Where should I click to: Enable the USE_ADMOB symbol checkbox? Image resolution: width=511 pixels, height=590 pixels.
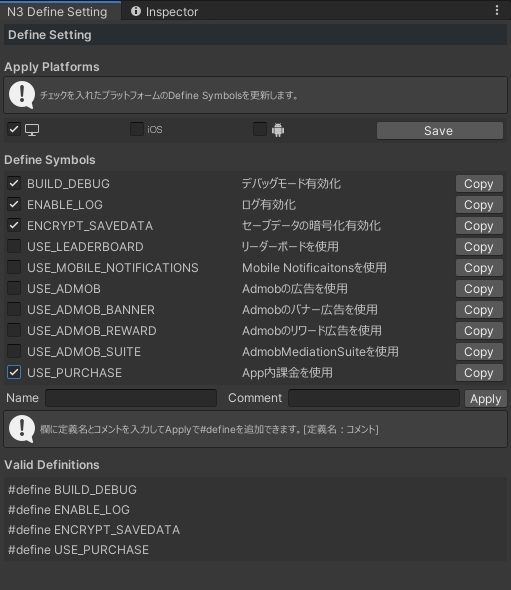(x=14, y=288)
